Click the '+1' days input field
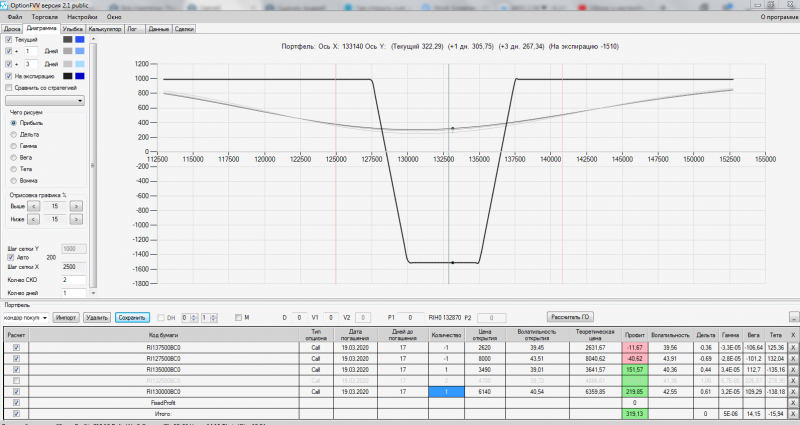The image size is (800, 425). (x=31, y=51)
